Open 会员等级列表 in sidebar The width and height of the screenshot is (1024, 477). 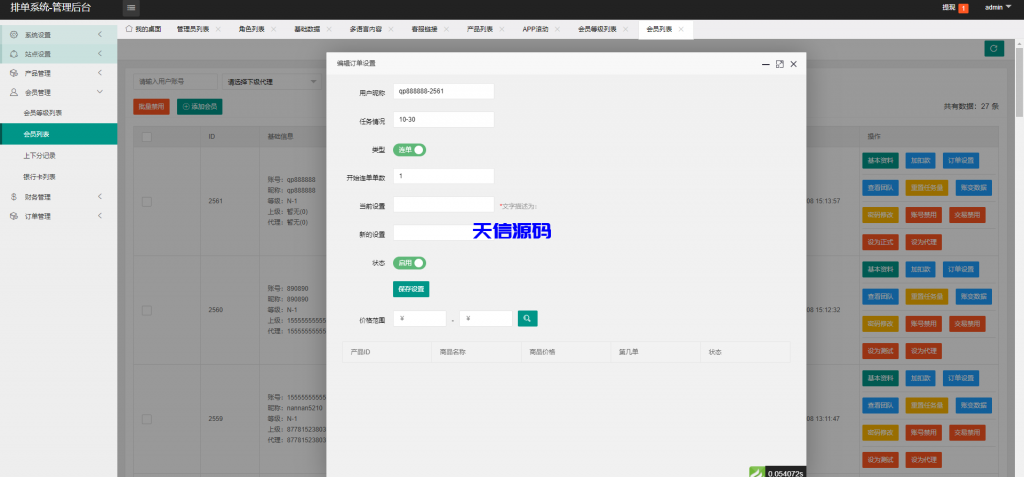(43, 113)
